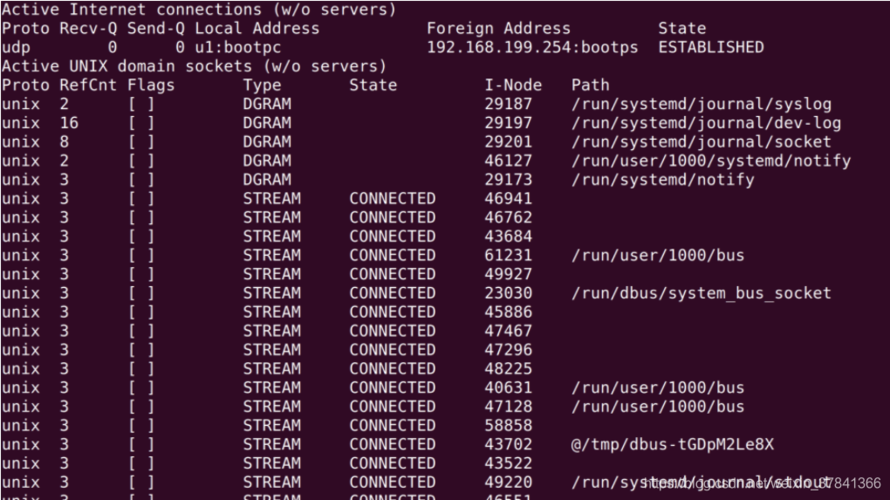Click the ESTABLISHED state of udp row
The width and height of the screenshot is (890, 500).
coord(711,47)
